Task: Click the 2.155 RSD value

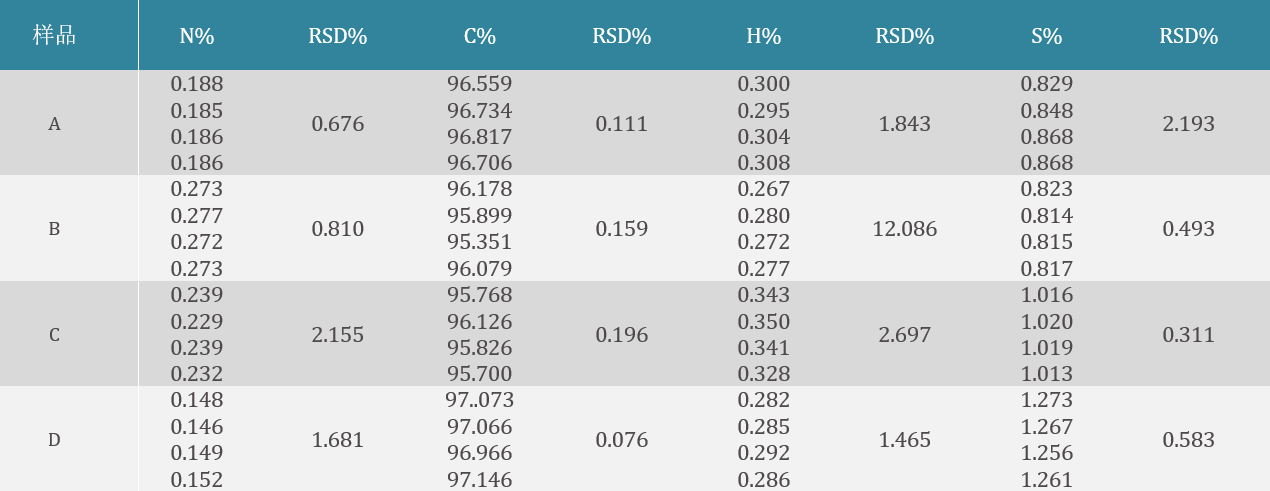Action: (338, 335)
